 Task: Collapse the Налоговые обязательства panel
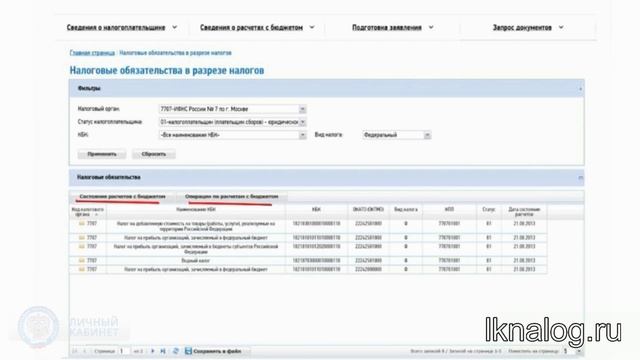tap(580, 178)
